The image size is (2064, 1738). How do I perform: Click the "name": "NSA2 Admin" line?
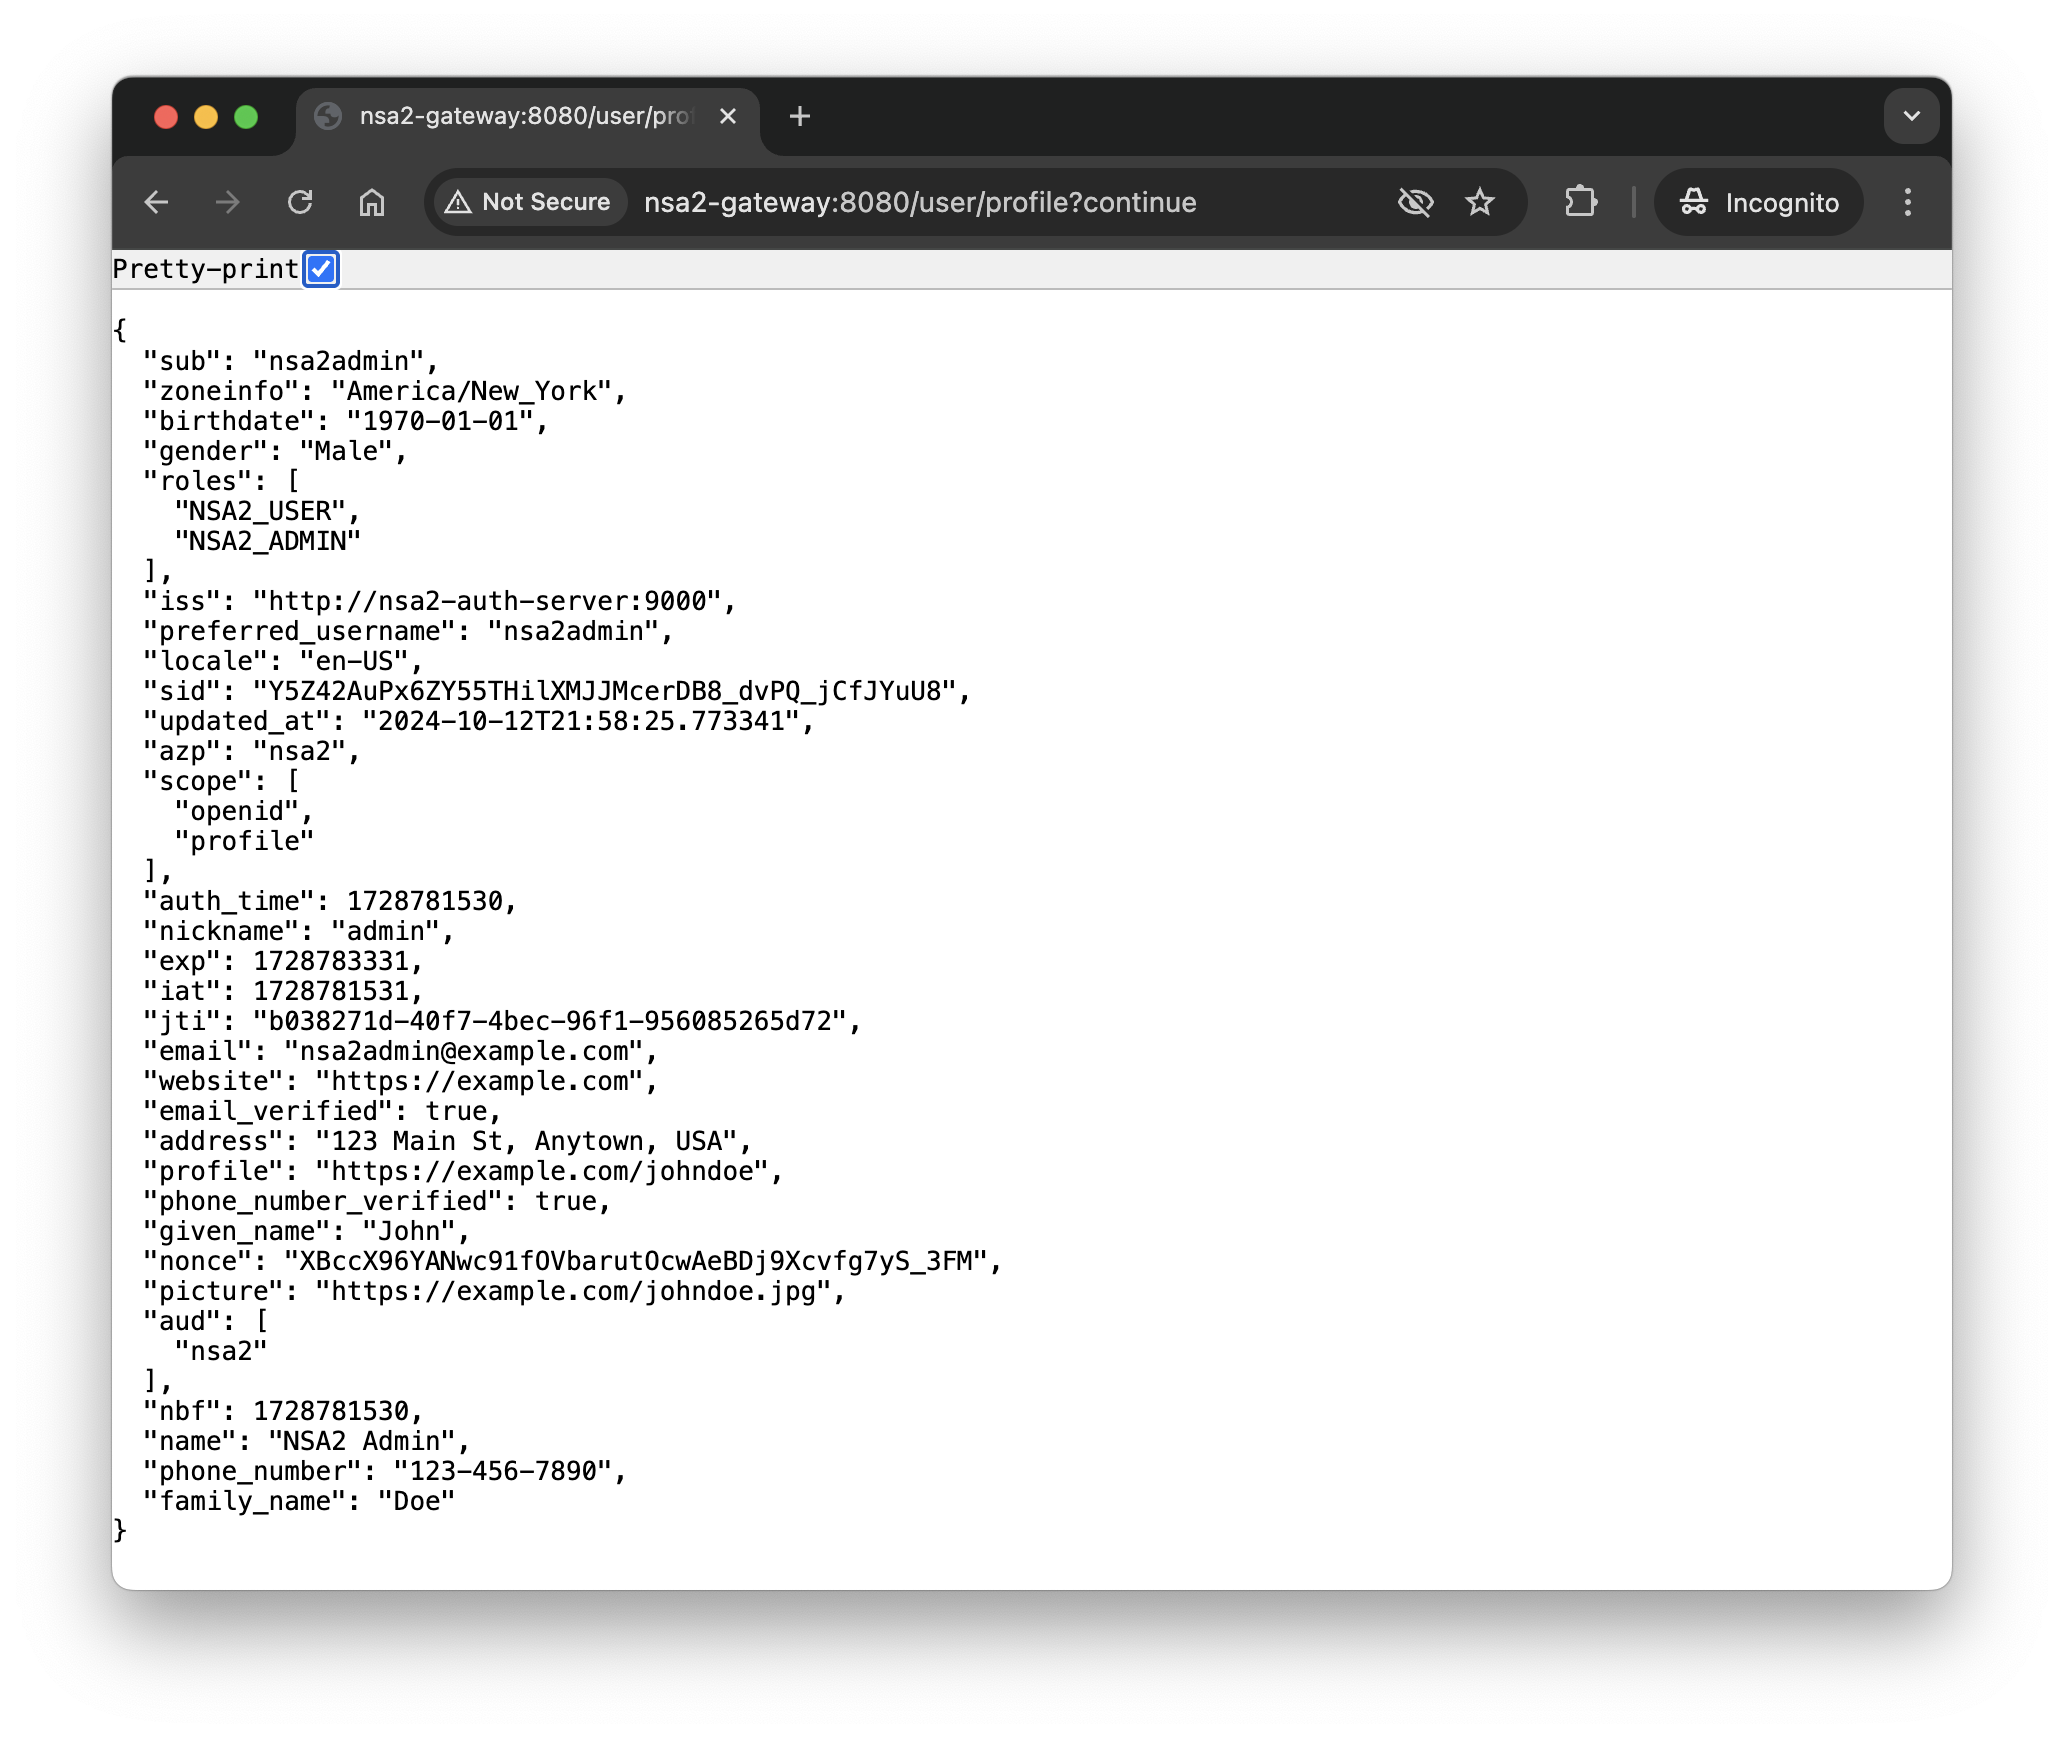tap(307, 1441)
